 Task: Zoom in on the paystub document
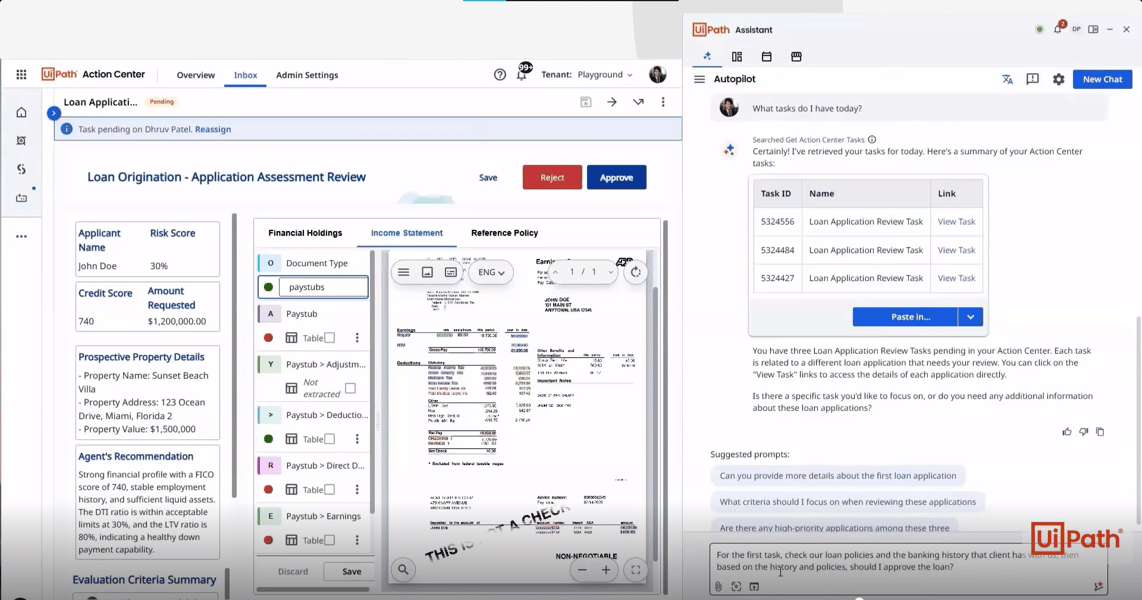tap(606, 570)
